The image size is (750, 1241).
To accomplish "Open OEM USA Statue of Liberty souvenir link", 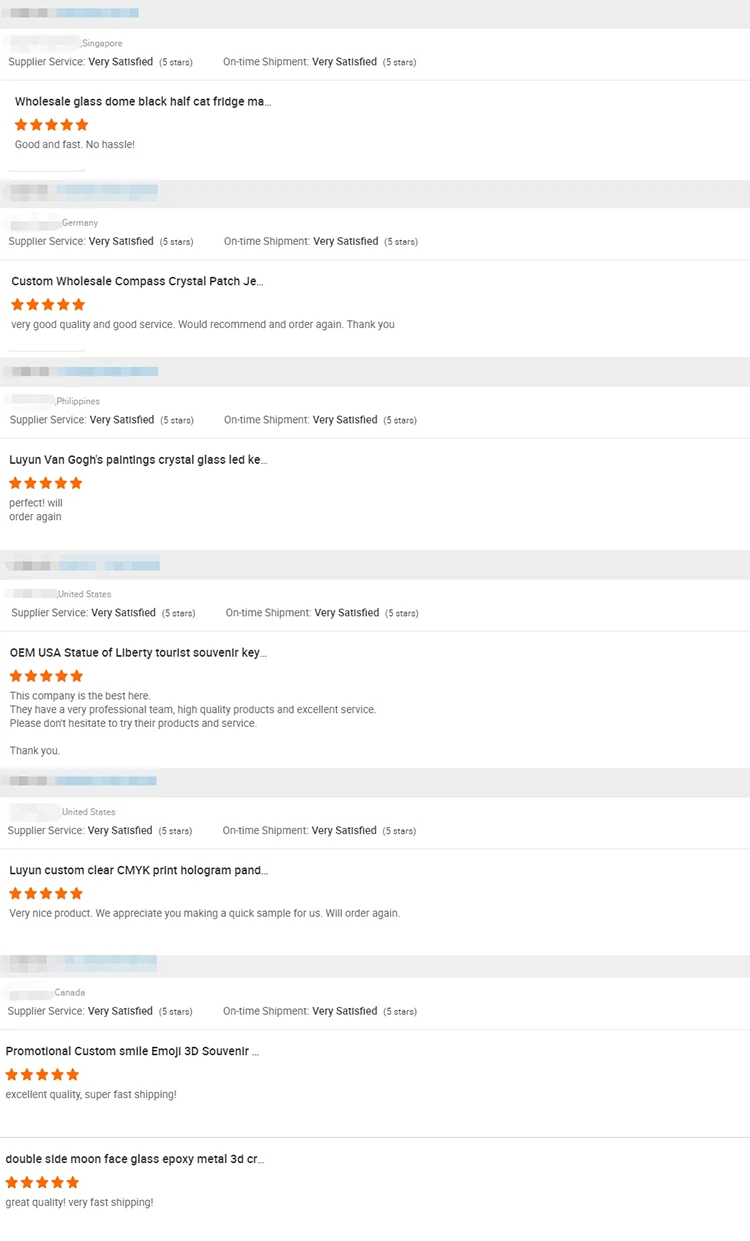I will [138, 653].
